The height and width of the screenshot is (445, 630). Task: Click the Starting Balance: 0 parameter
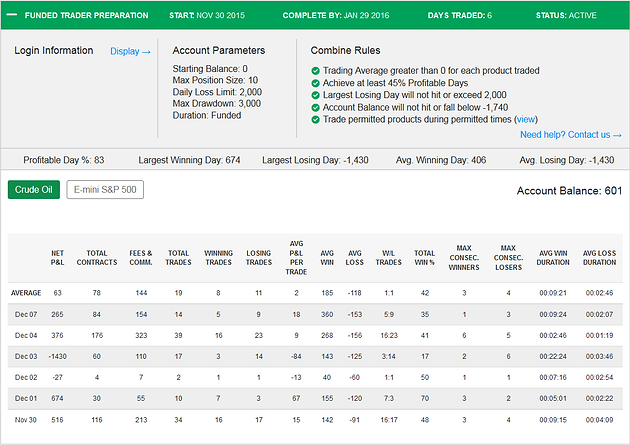click(x=210, y=69)
